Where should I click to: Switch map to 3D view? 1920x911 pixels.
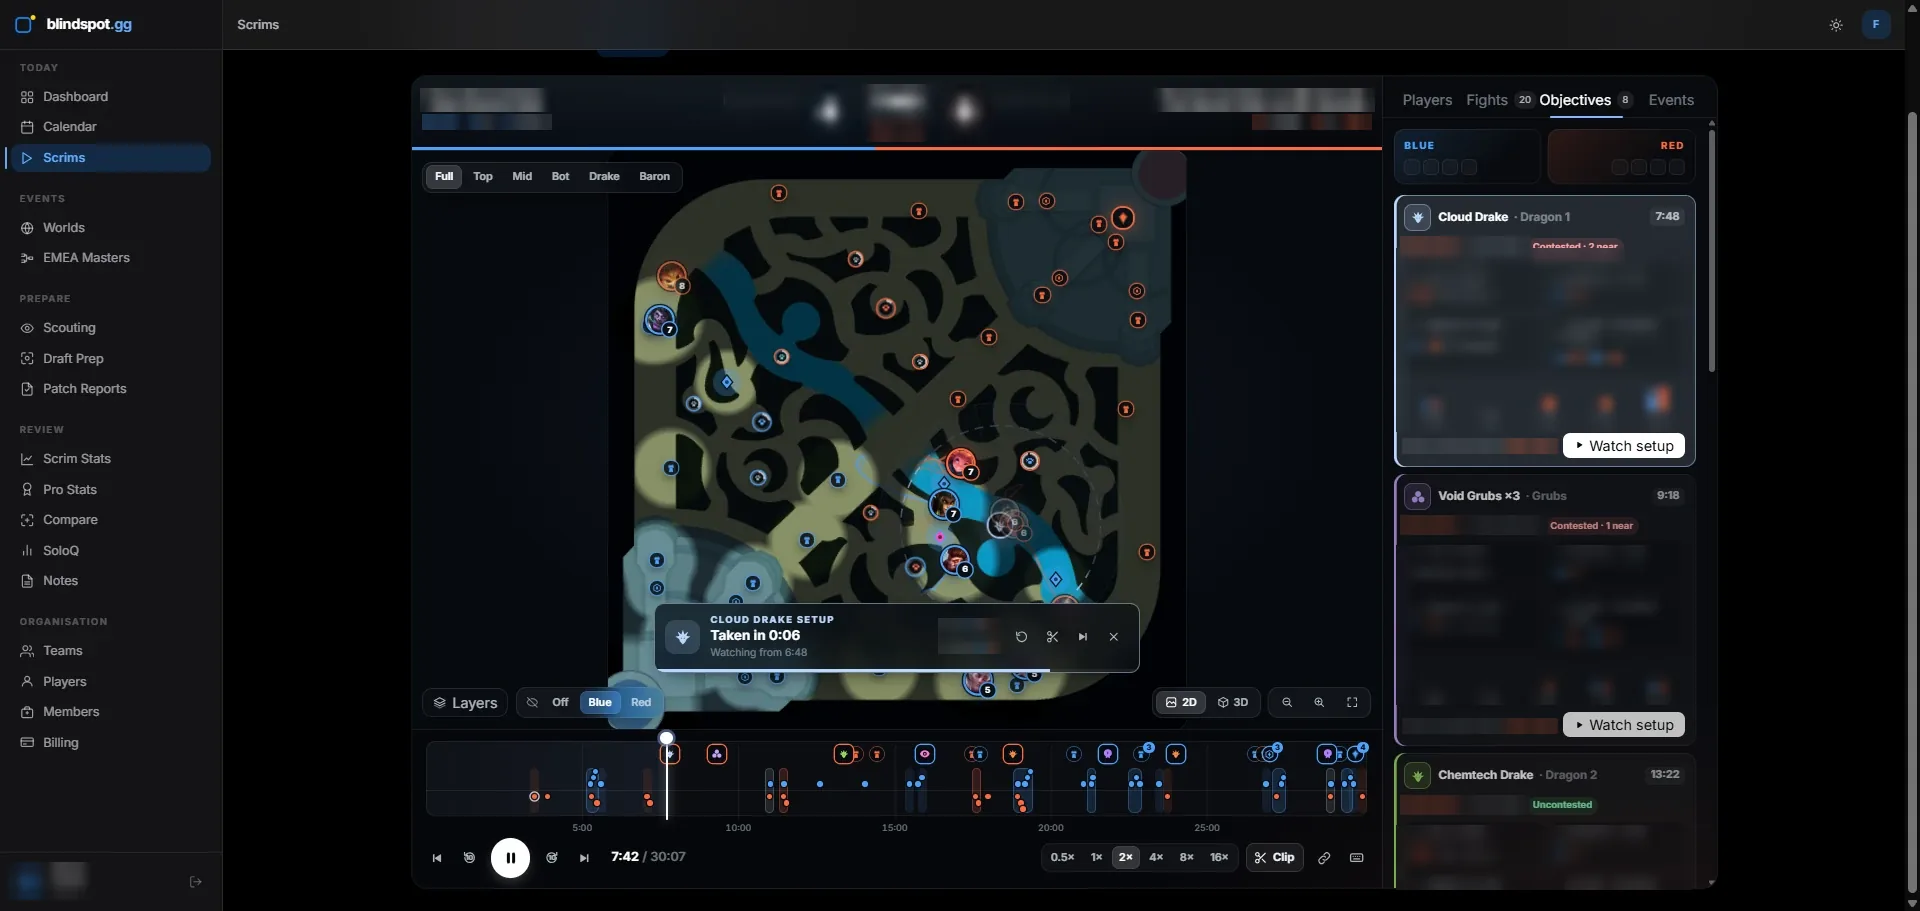[x=1233, y=703]
